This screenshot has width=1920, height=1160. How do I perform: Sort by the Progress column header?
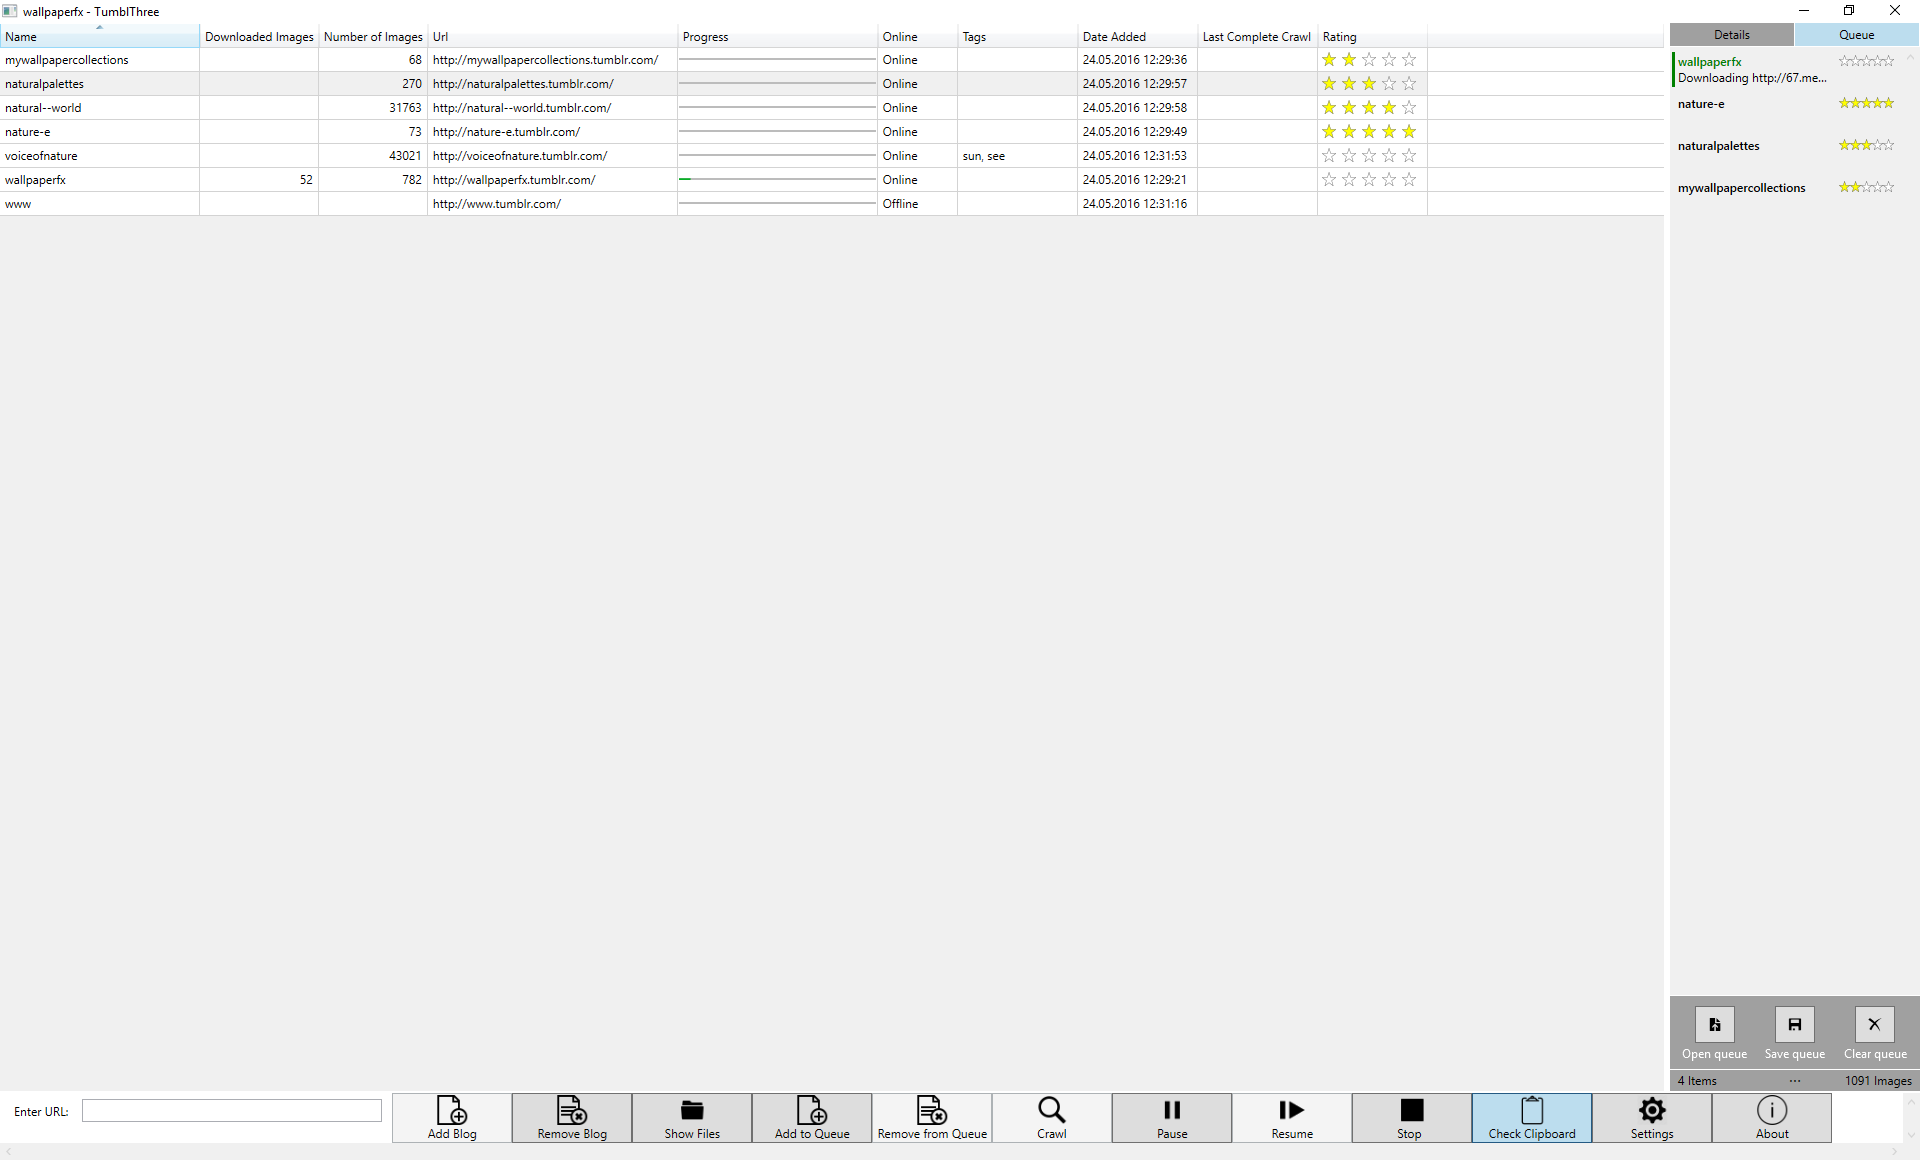[x=778, y=37]
